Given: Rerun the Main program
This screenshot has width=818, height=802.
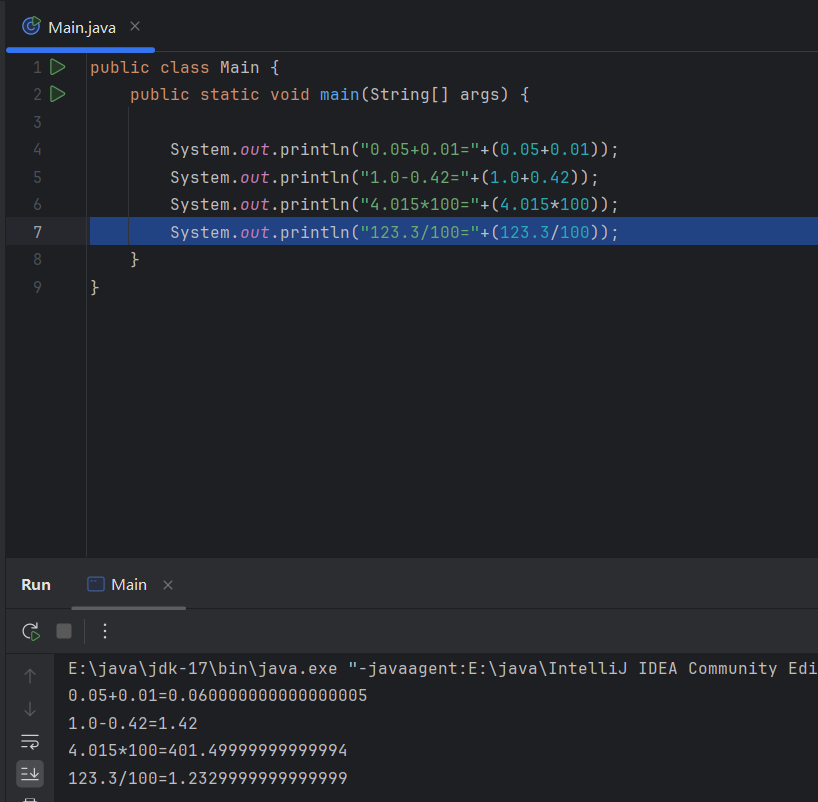Looking at the screenshot, I should [31, 631].
